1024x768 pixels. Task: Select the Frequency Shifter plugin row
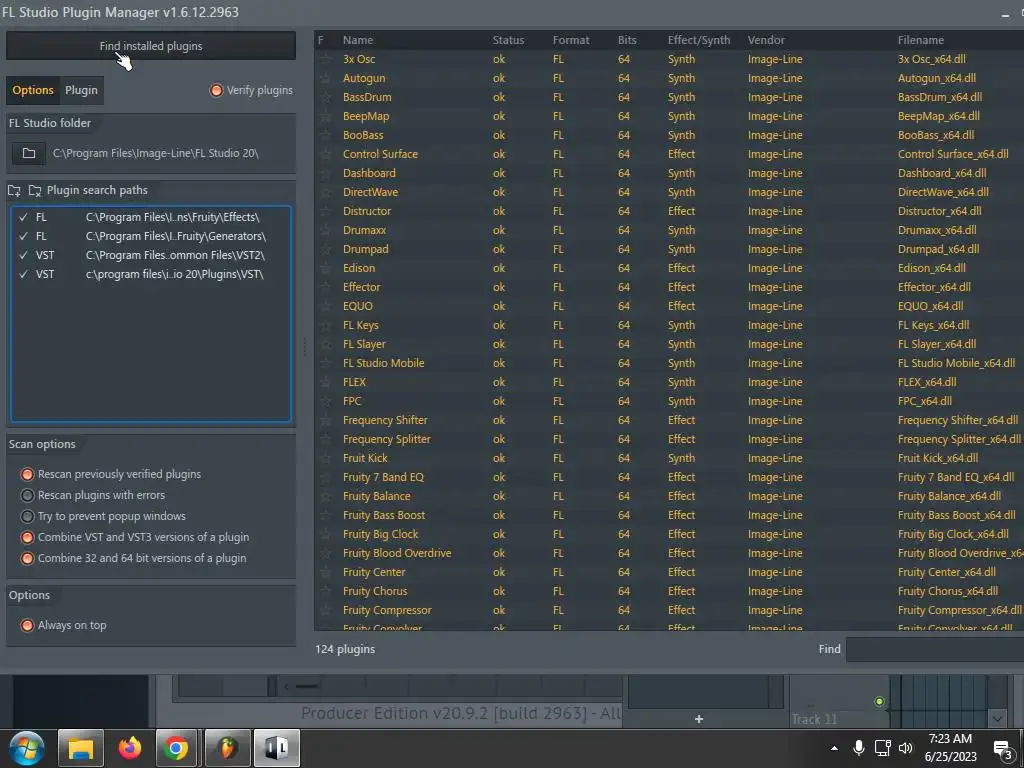coord(669,420)
